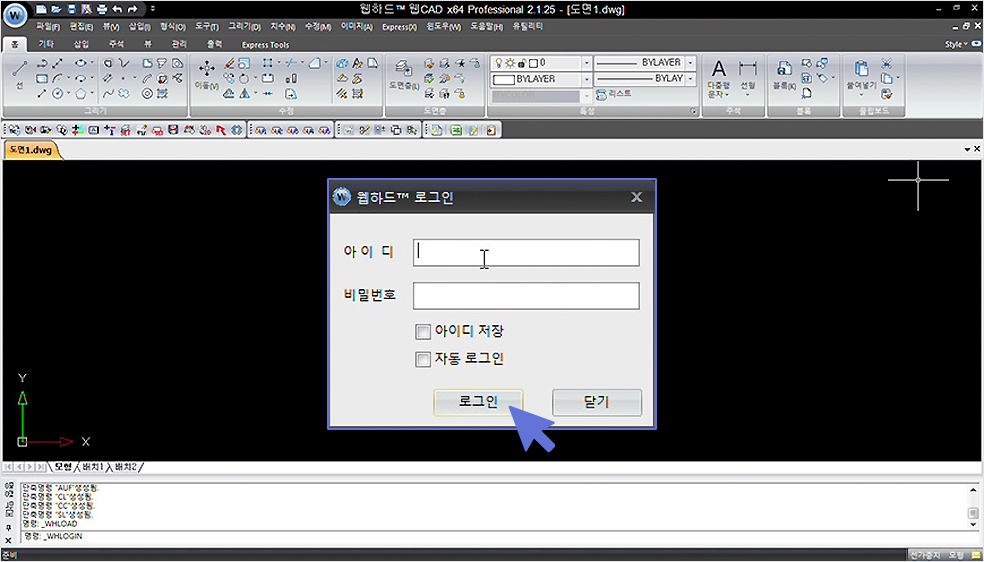The height and width of the screenshot is (562, 984).
Task: Open the 유틸리티 menu
Action: 528,27
